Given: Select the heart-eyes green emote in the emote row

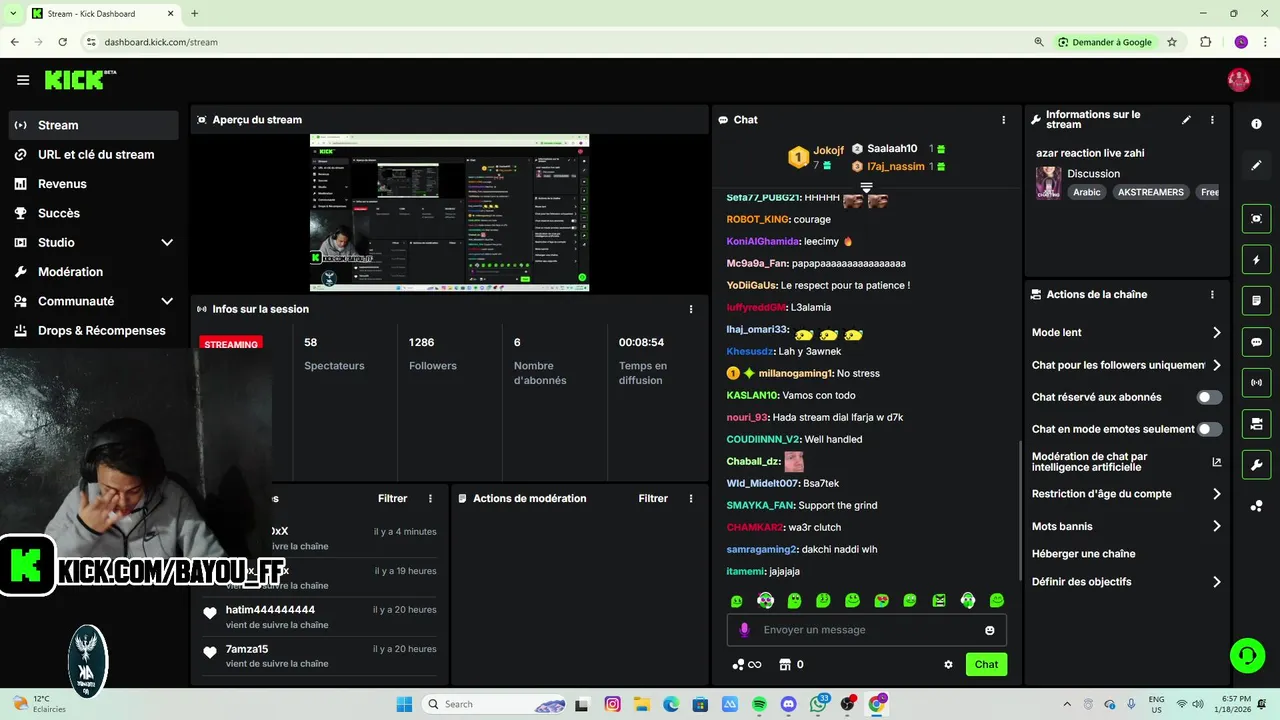Looking at the screenshot, I should [x=882, y=601].
